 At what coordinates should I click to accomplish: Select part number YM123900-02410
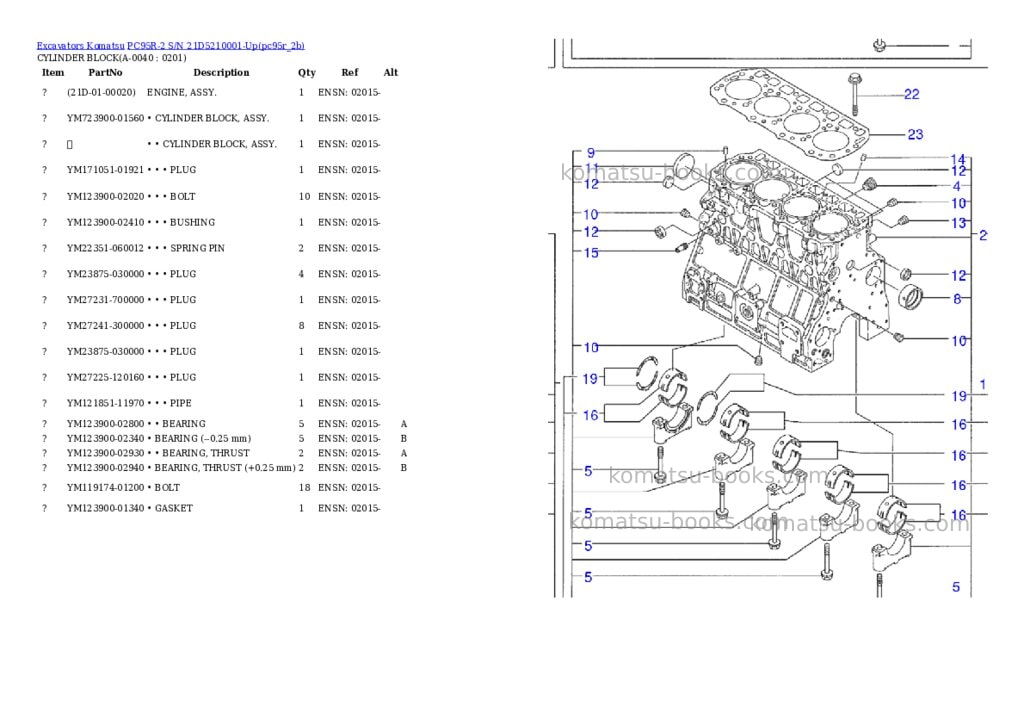pyautogui.click(x=105, y=223)
